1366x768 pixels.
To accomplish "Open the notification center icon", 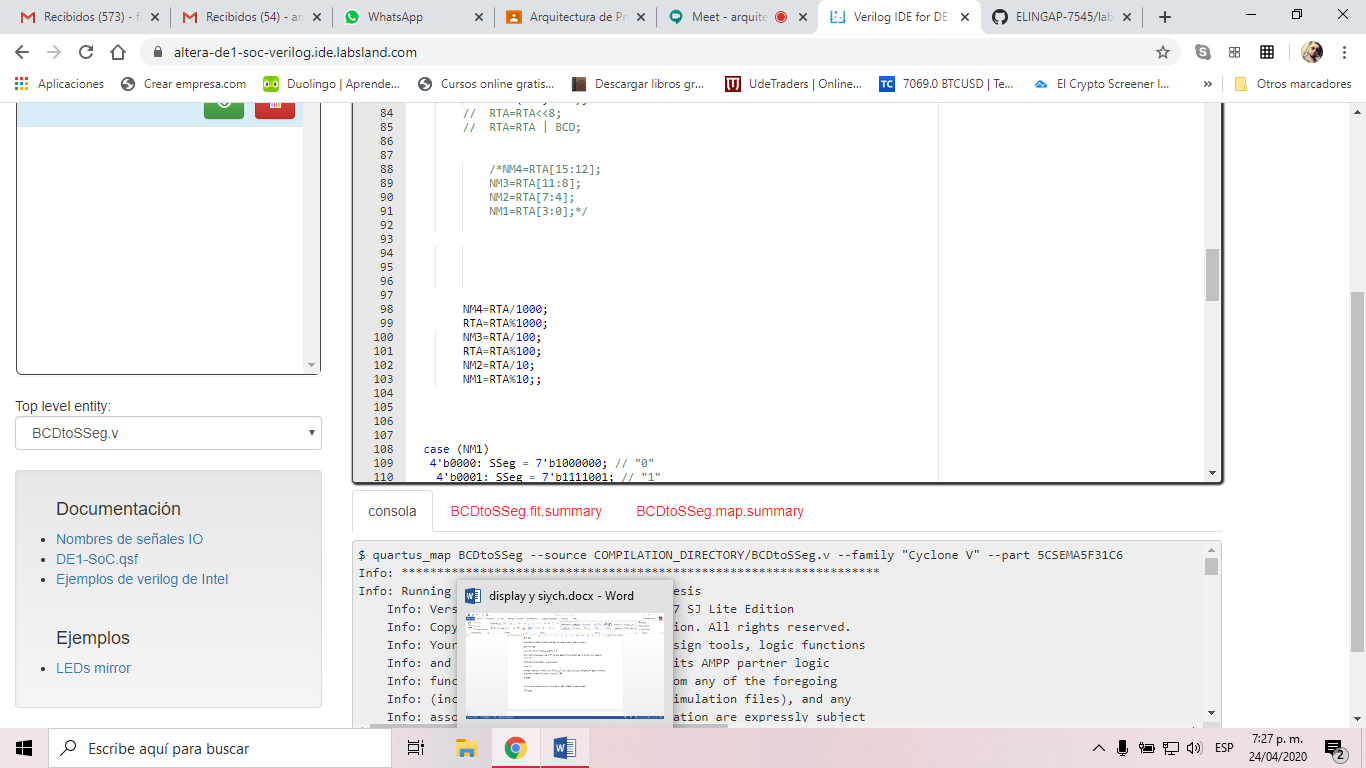I will pyautogui.click(x=1335, y=748).
